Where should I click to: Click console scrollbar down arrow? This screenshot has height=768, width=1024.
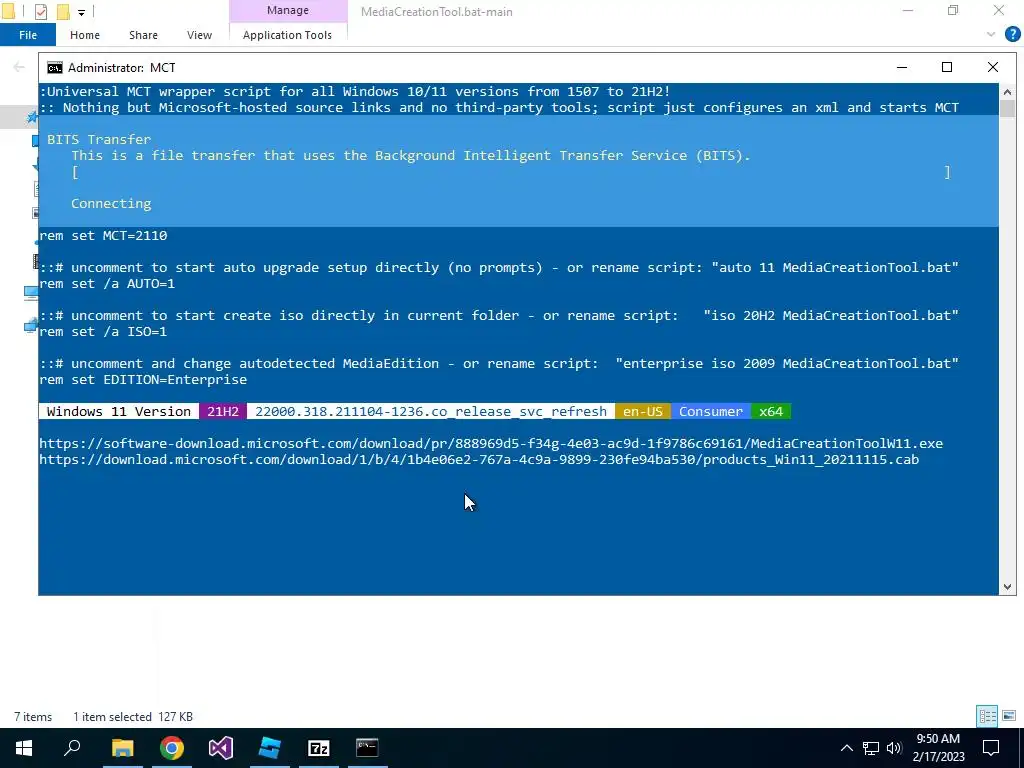[x=1007, y=586]
